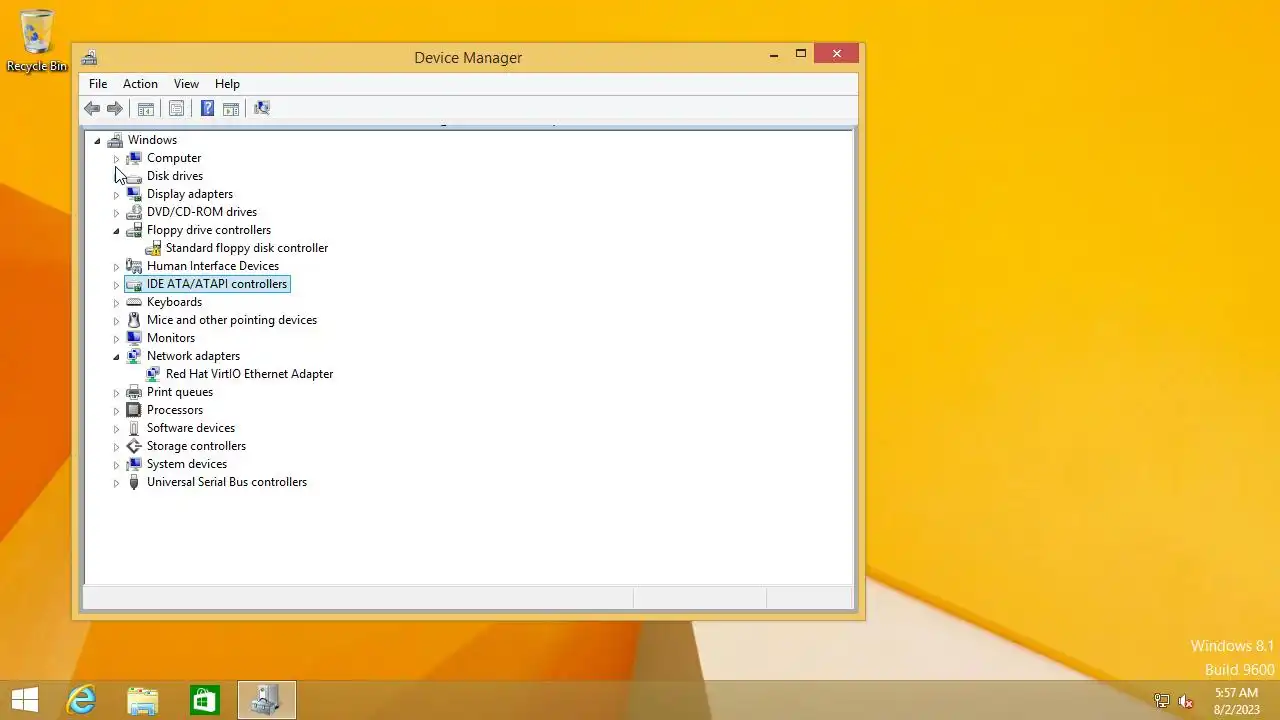Image resolution: width=1280 pixels, height=720 pixels.
Task: Click the Start button on the taskbar
Action: [x=25, y=700]
